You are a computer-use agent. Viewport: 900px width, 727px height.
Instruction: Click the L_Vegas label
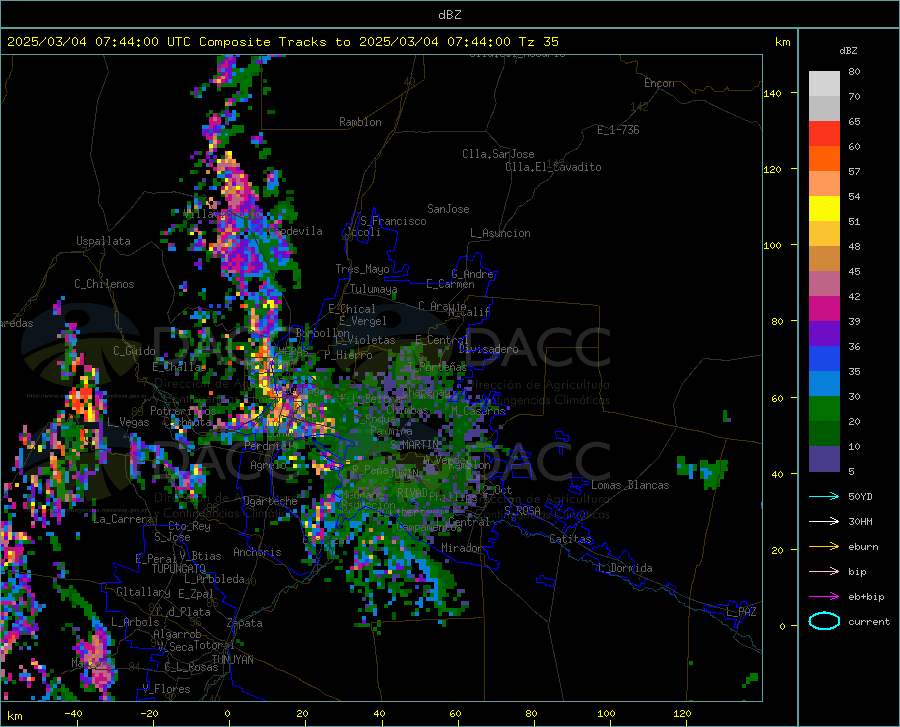click(x=128, y=422)
